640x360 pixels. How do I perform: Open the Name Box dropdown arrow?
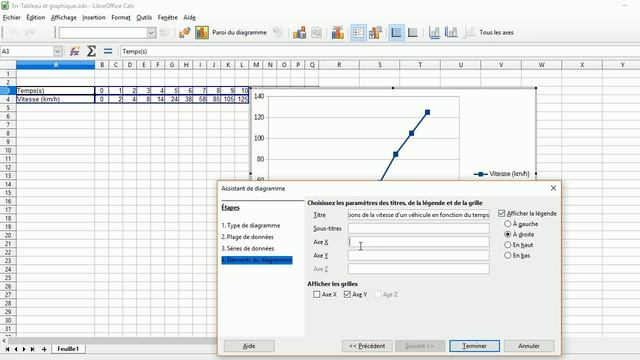(58, 51)
